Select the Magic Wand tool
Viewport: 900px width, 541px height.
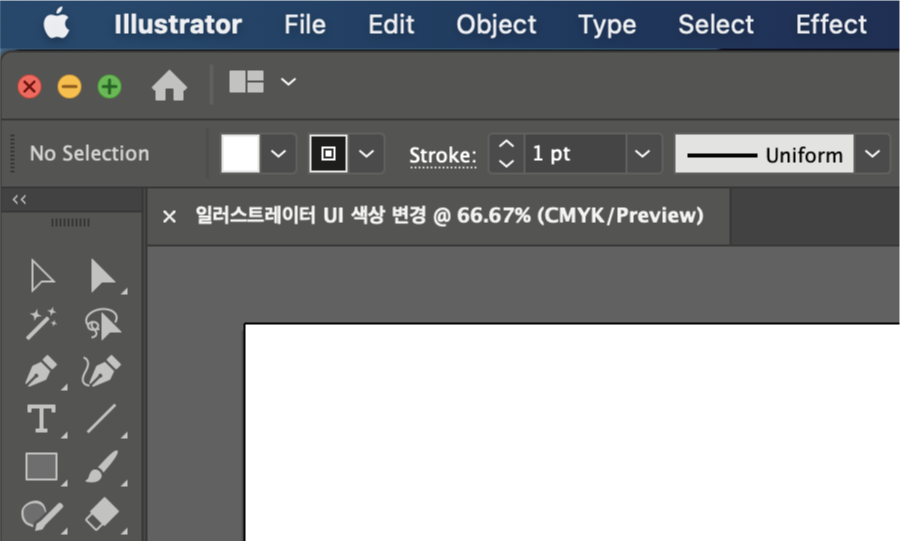tap(41, 324)
